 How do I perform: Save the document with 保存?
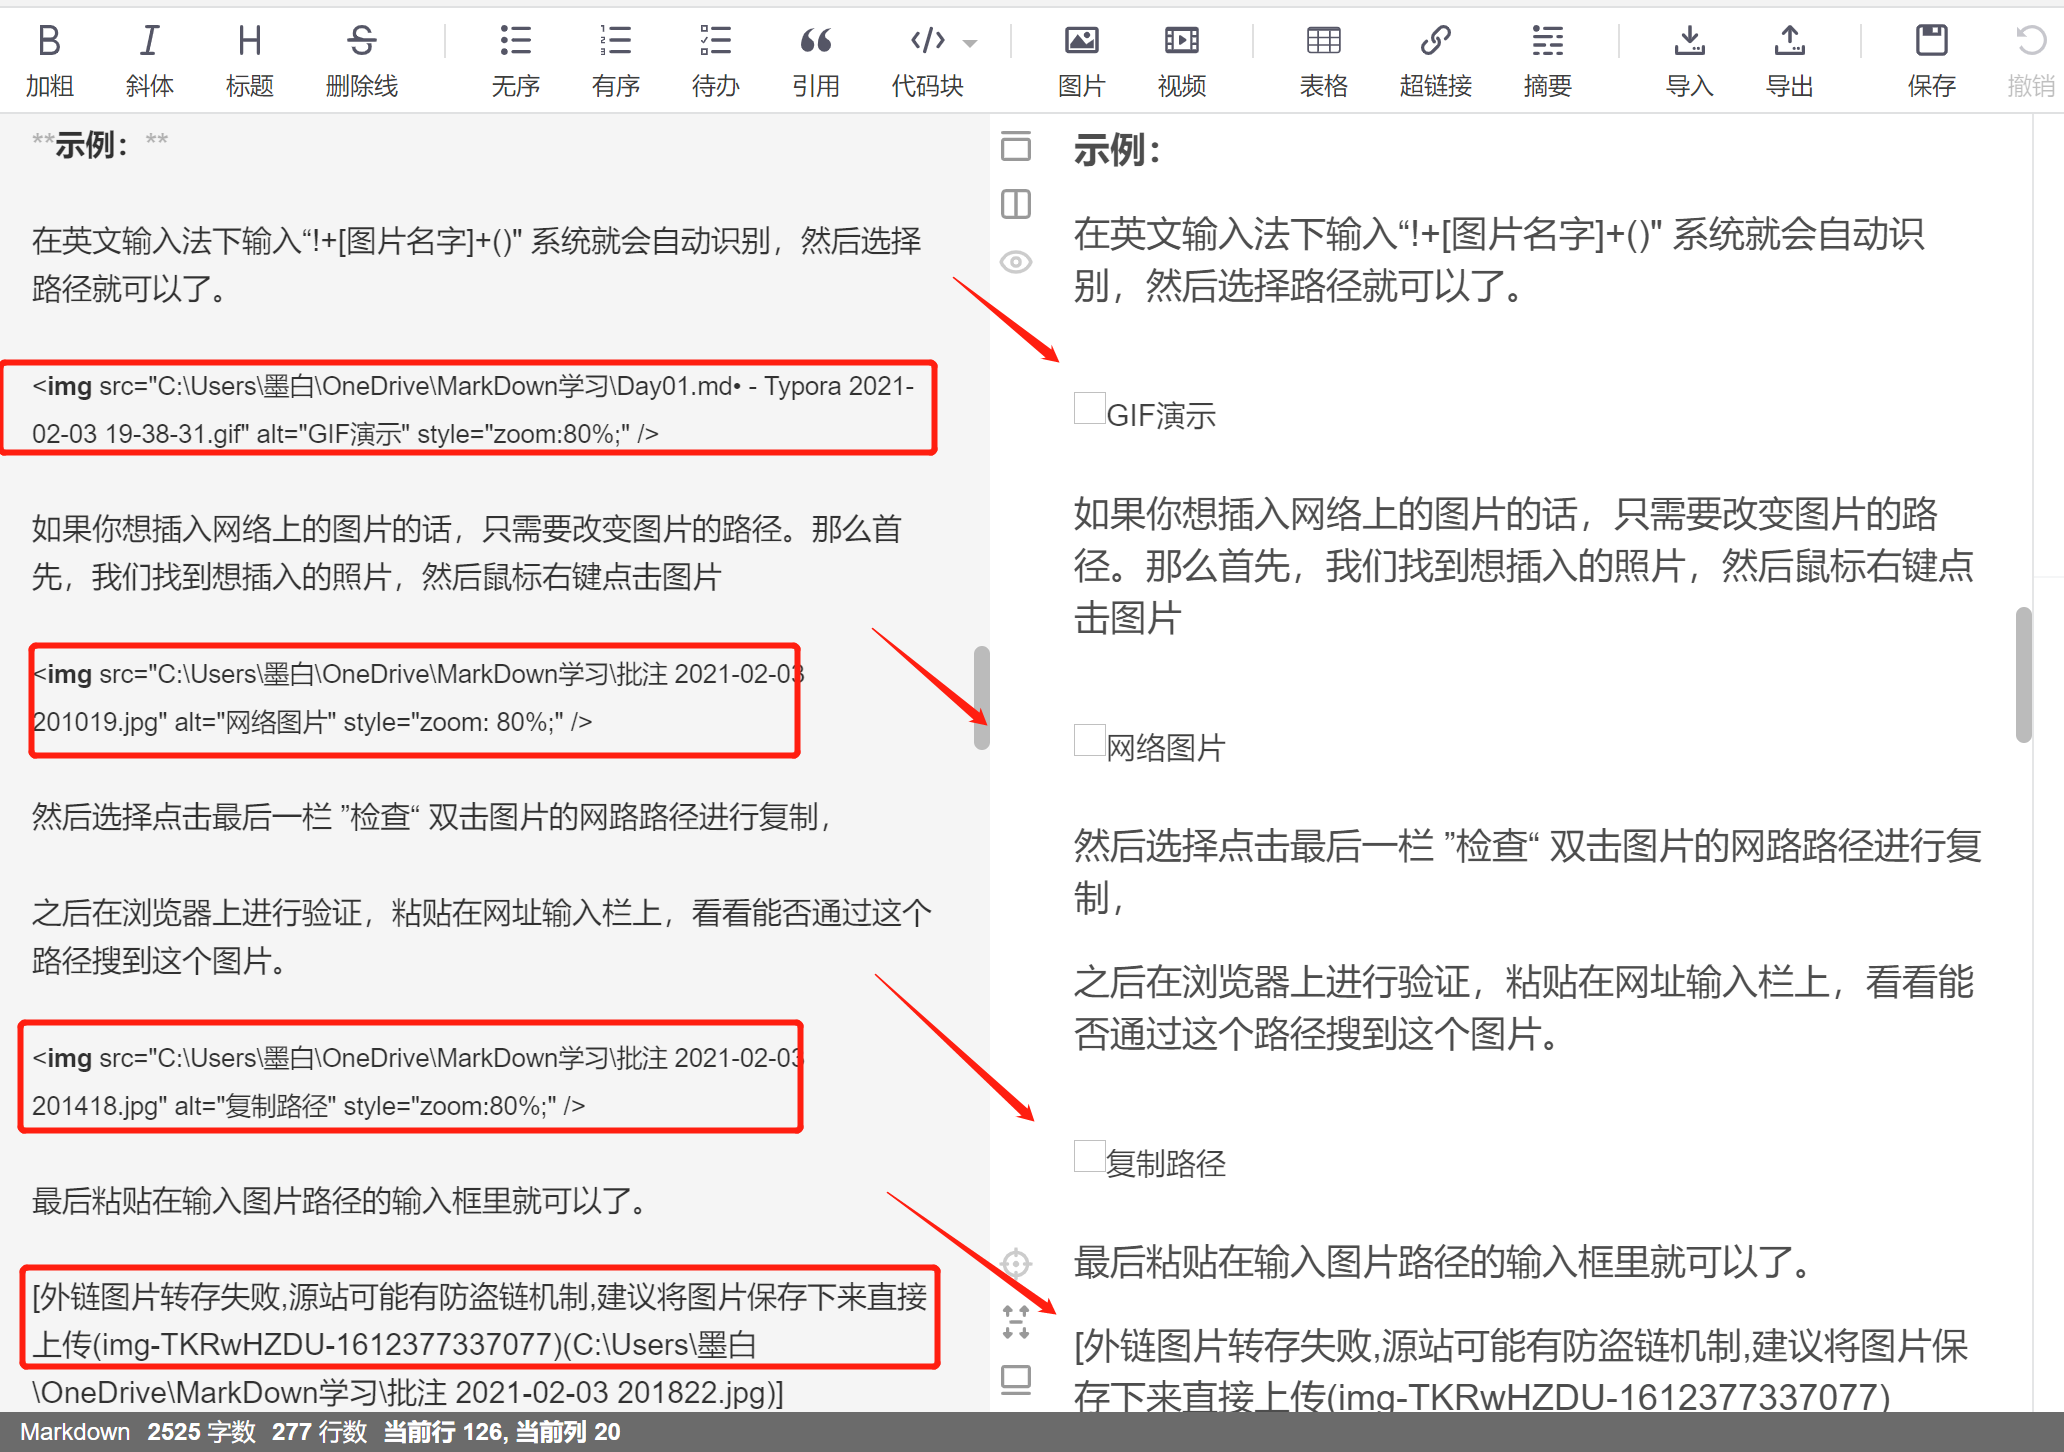(1931, 58)
